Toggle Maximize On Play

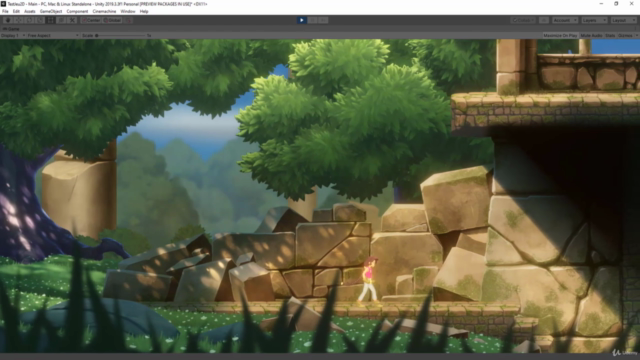click(x=560, y=36)
